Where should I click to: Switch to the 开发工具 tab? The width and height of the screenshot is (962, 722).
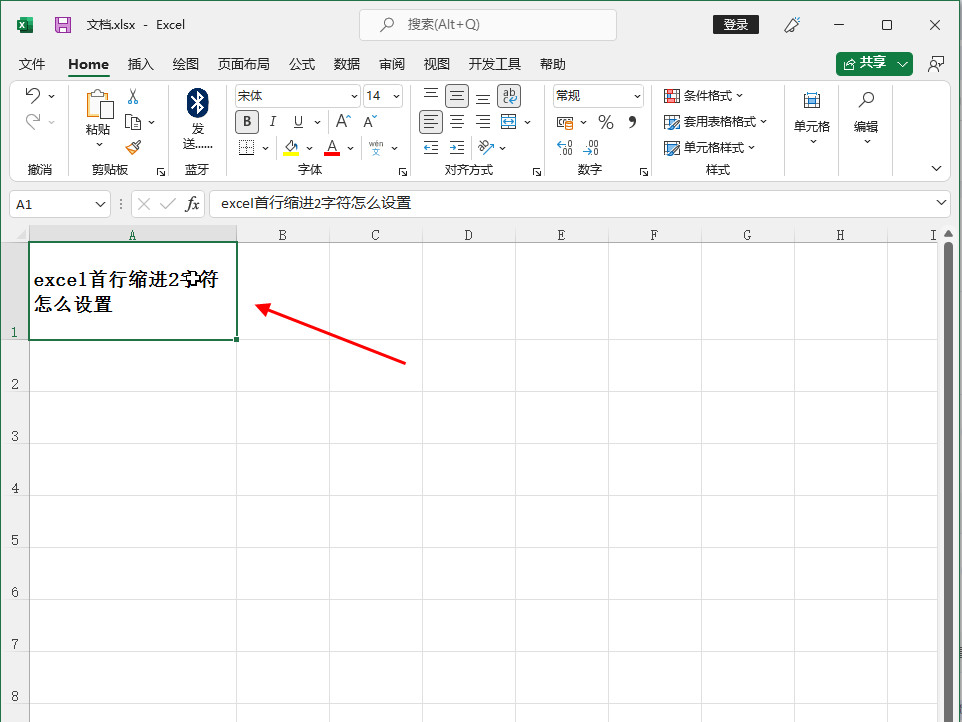494,64
